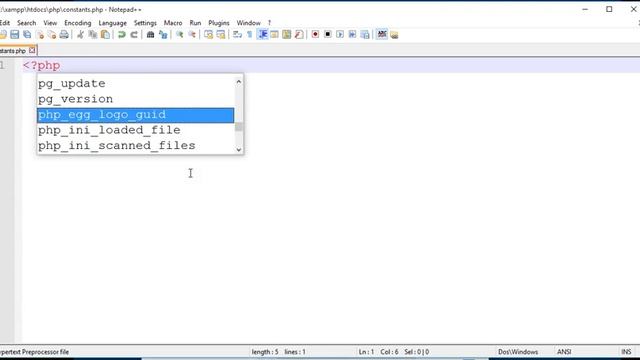Image resolution: width=640 pixels, height=360 pixels.
Task: Open the Window menu
Action: coord(249,23)
